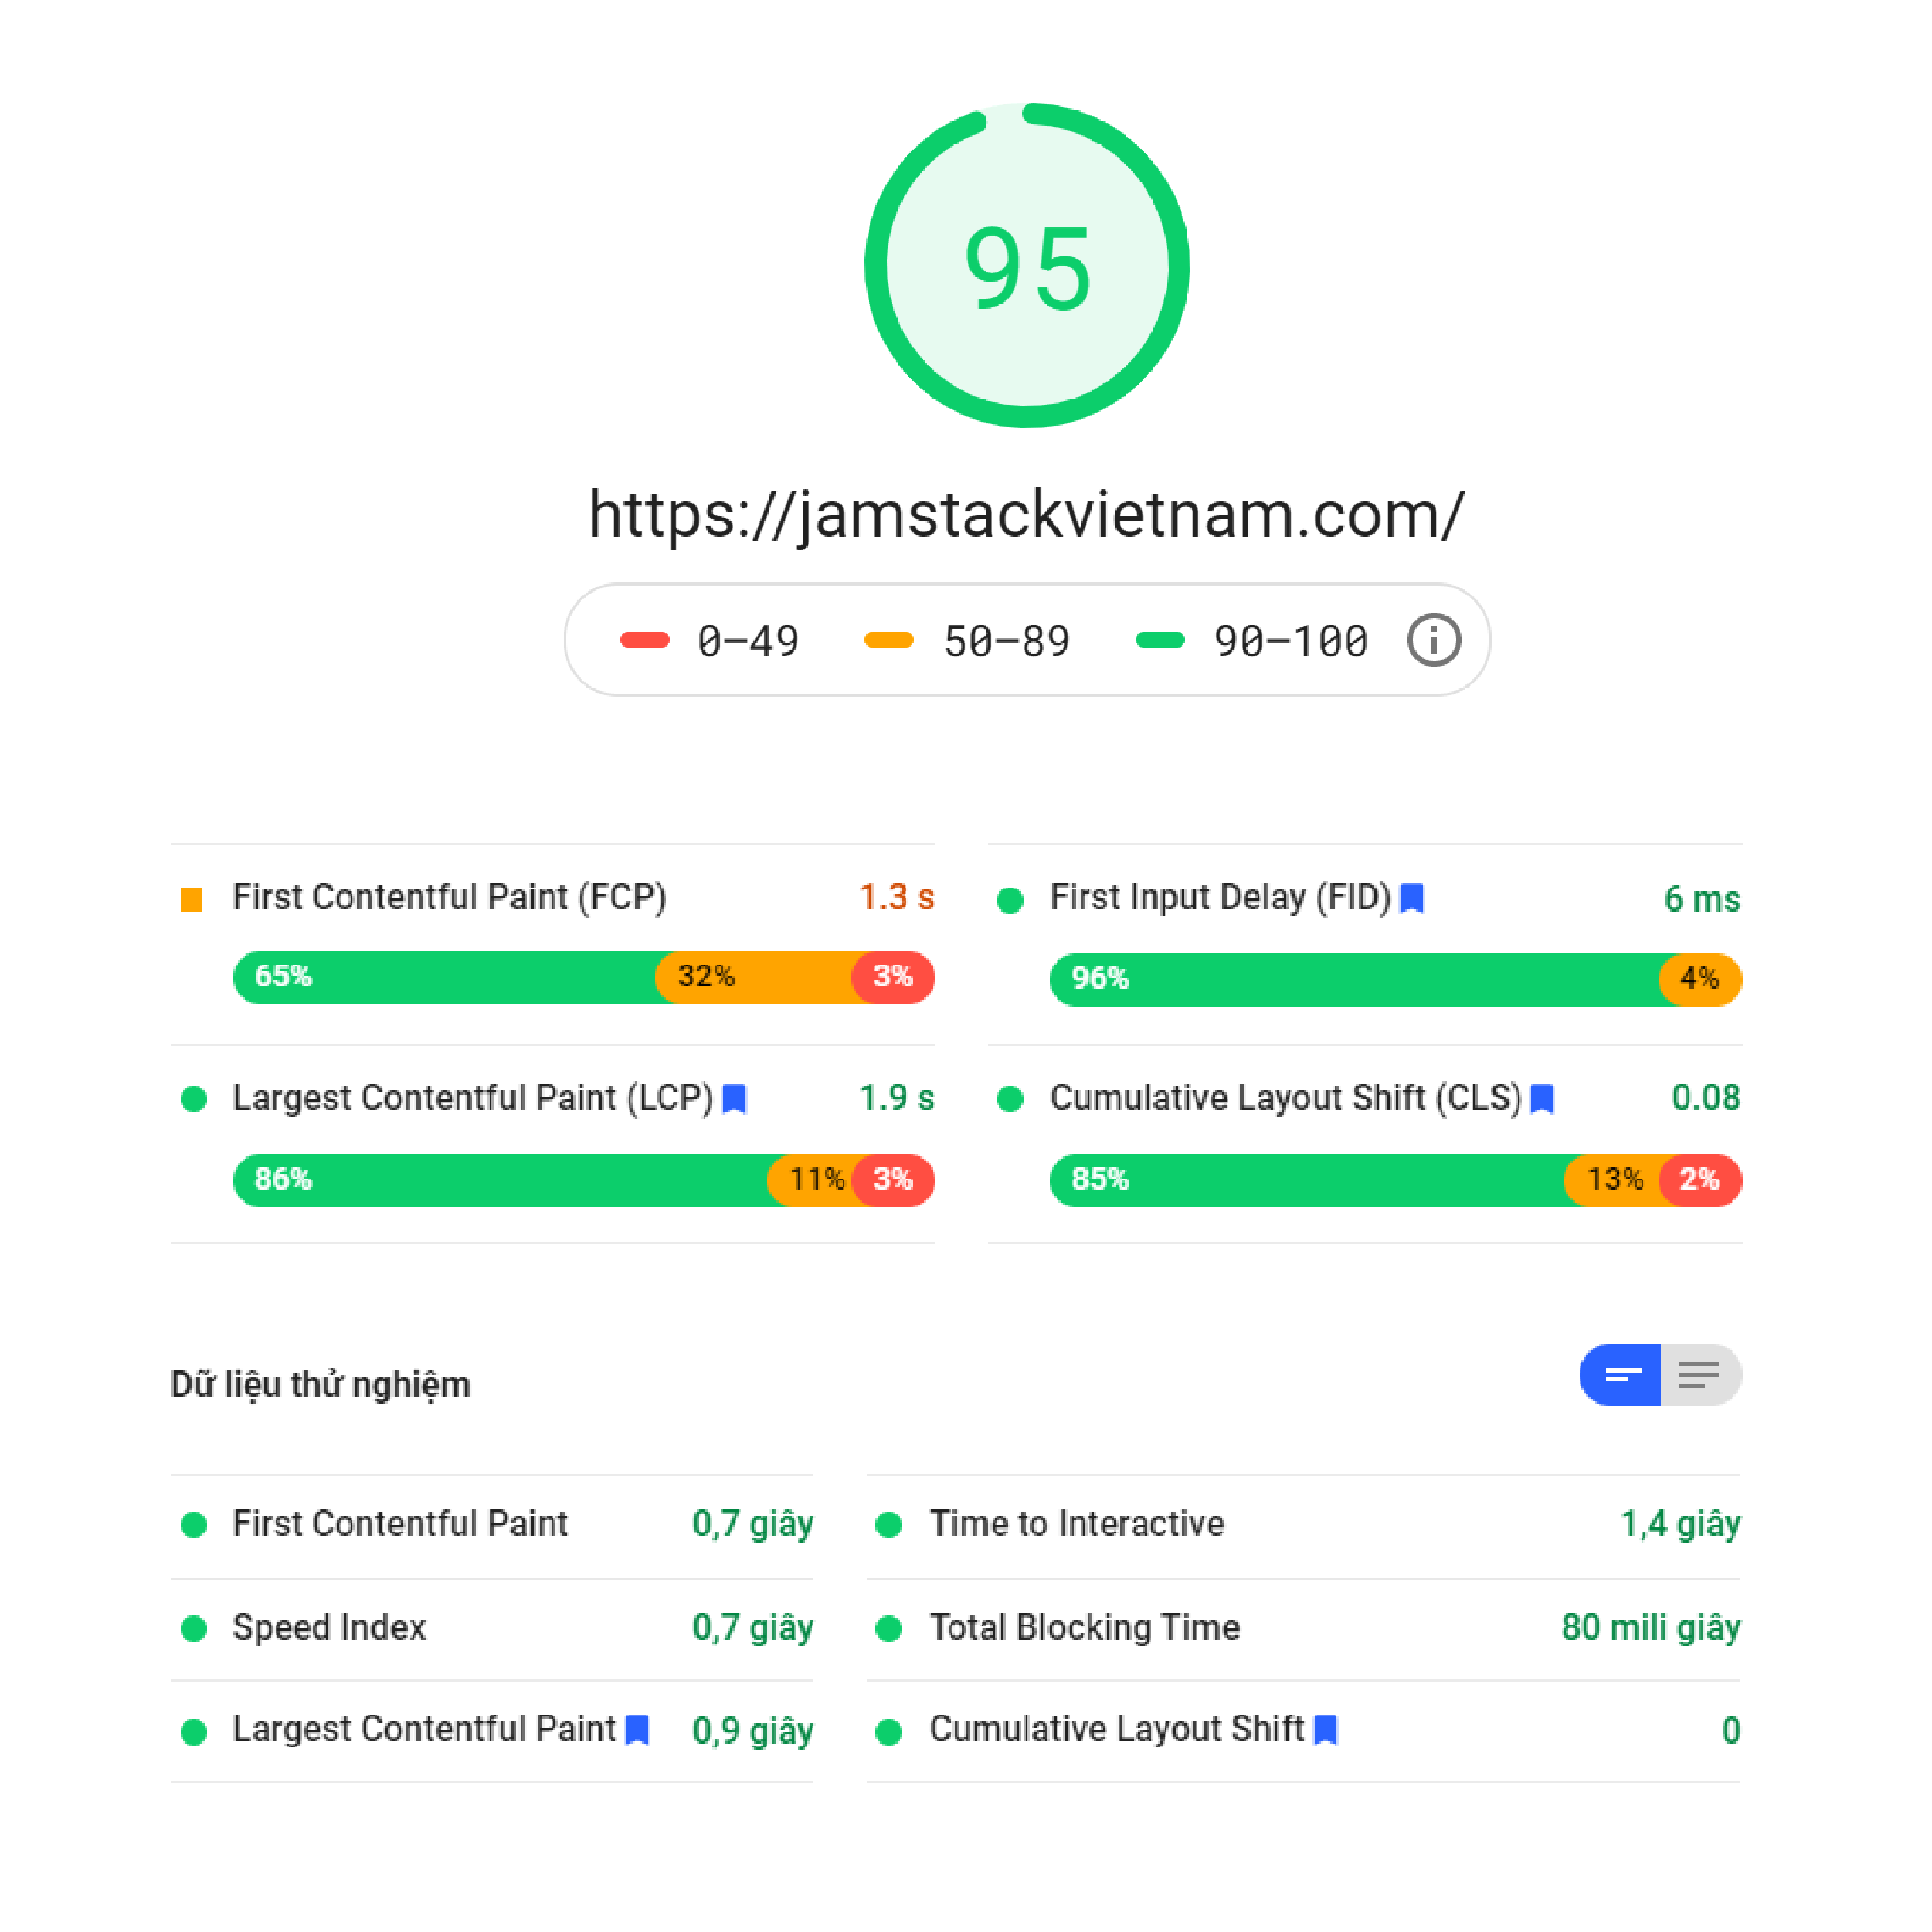Click the red 0–49 legend marker

coord(645,640)
